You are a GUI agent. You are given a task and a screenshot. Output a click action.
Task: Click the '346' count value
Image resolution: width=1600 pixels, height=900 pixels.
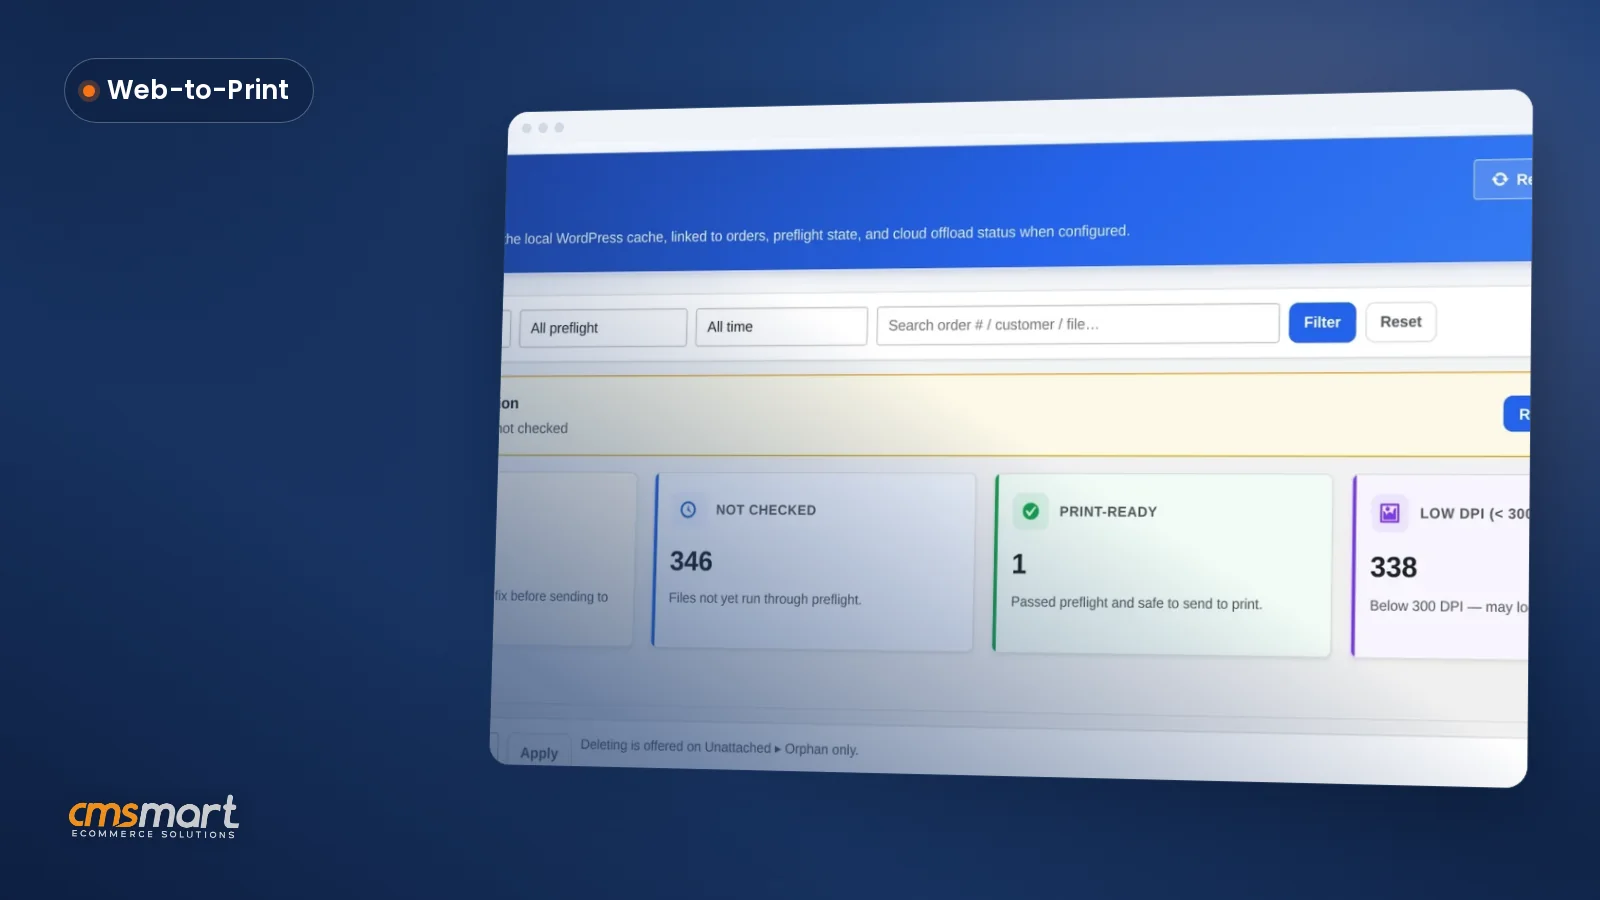pos(691,561)
